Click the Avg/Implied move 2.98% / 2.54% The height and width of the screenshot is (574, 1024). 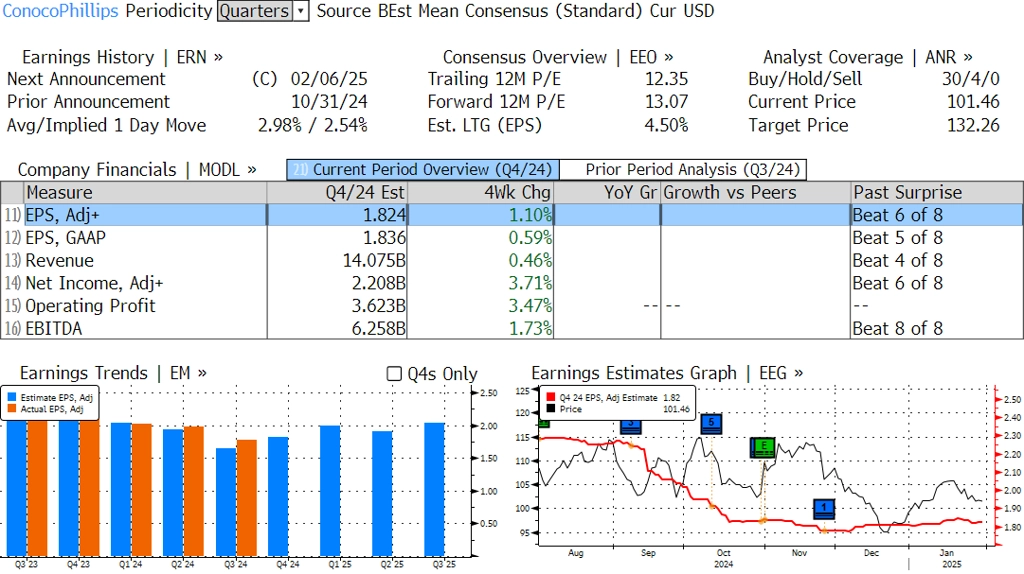(x=312, y=125)
